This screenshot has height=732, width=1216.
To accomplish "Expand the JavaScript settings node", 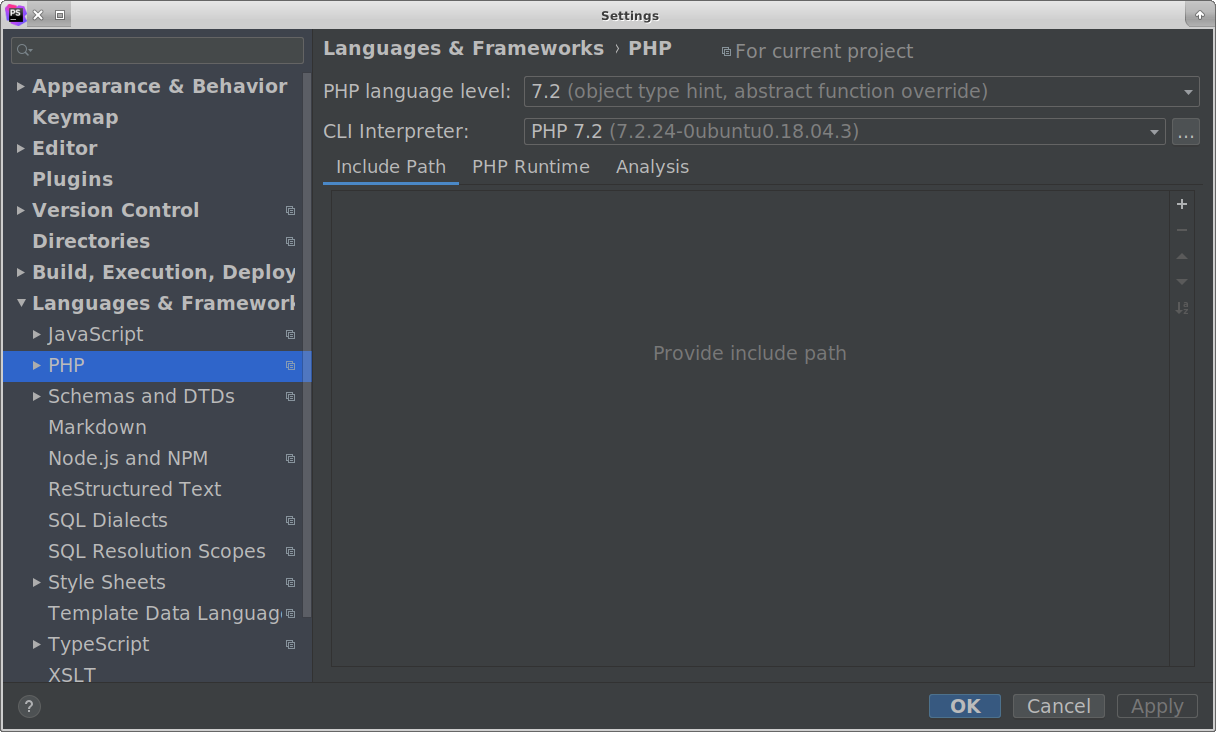I will (x=37, y=335).
